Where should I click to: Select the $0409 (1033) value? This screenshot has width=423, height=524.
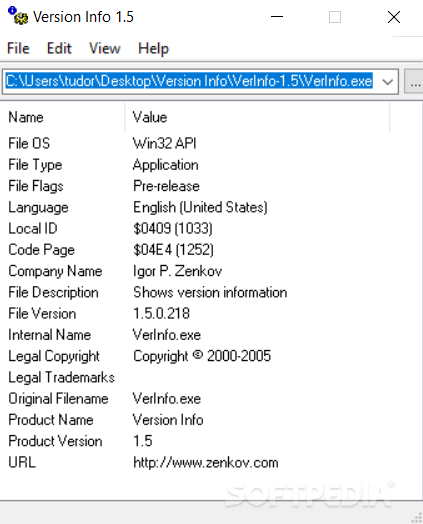(x=173, y=229)
